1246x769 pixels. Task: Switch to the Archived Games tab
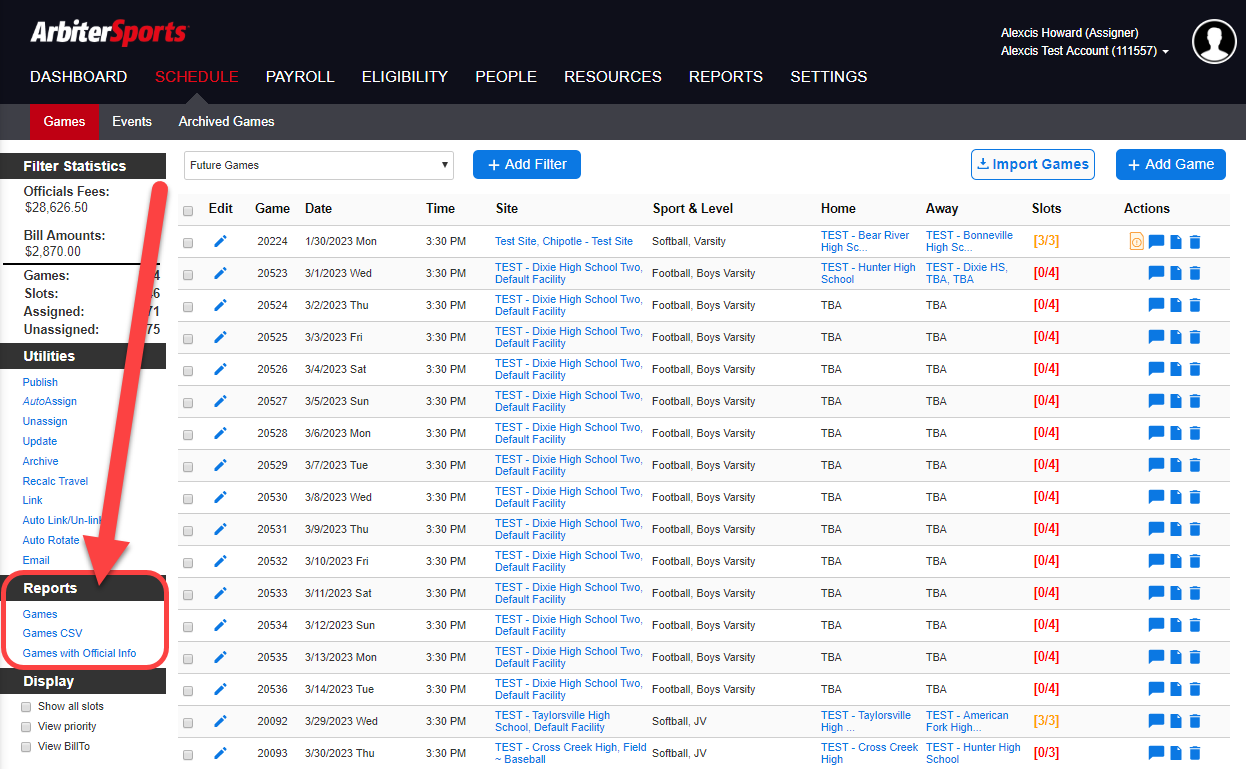(227, 121)
